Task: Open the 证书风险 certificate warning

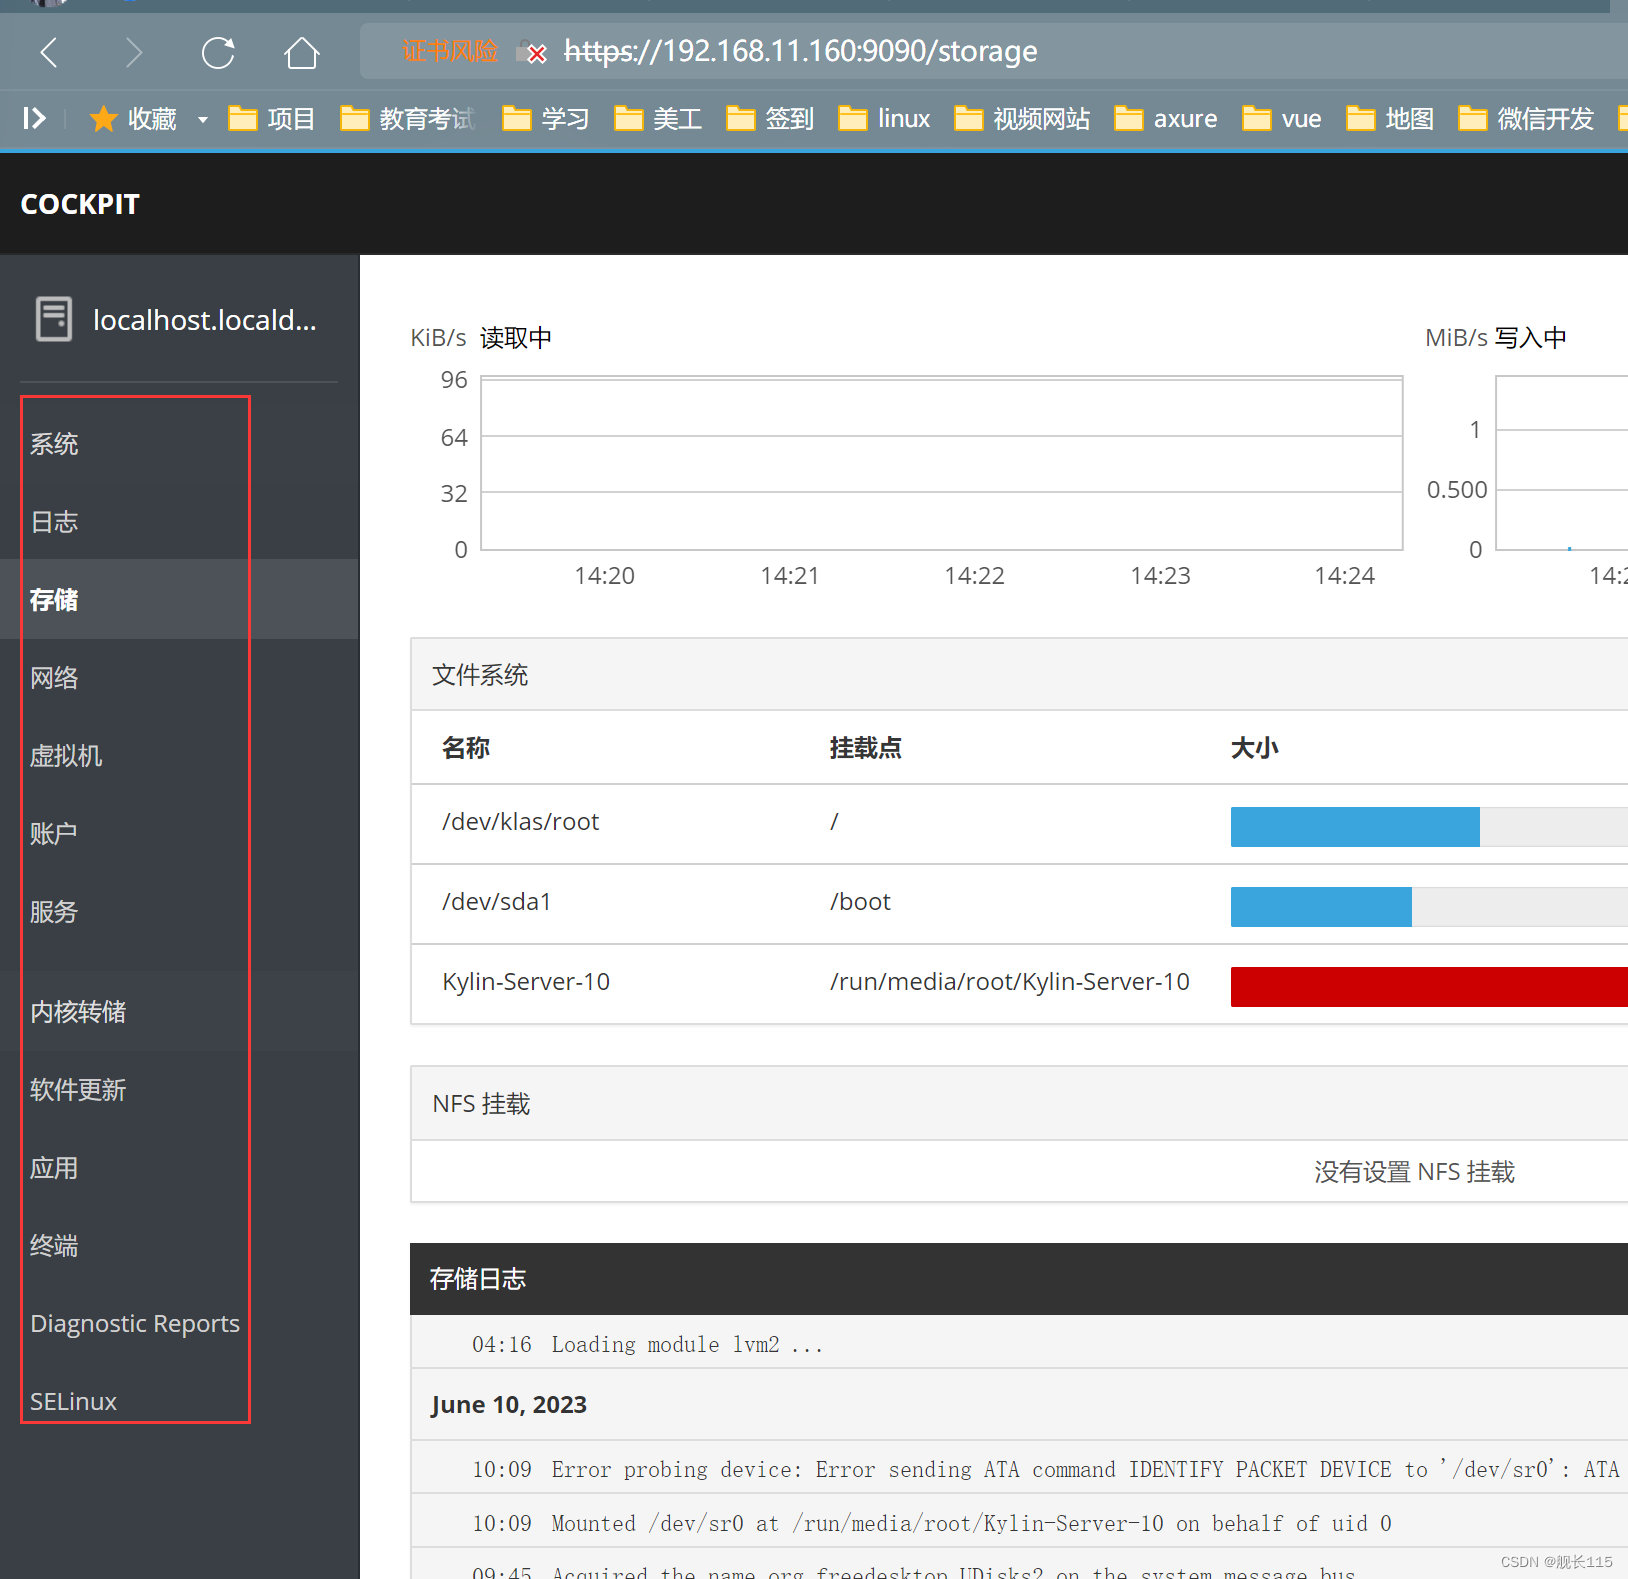Action: tap(450, 51)
